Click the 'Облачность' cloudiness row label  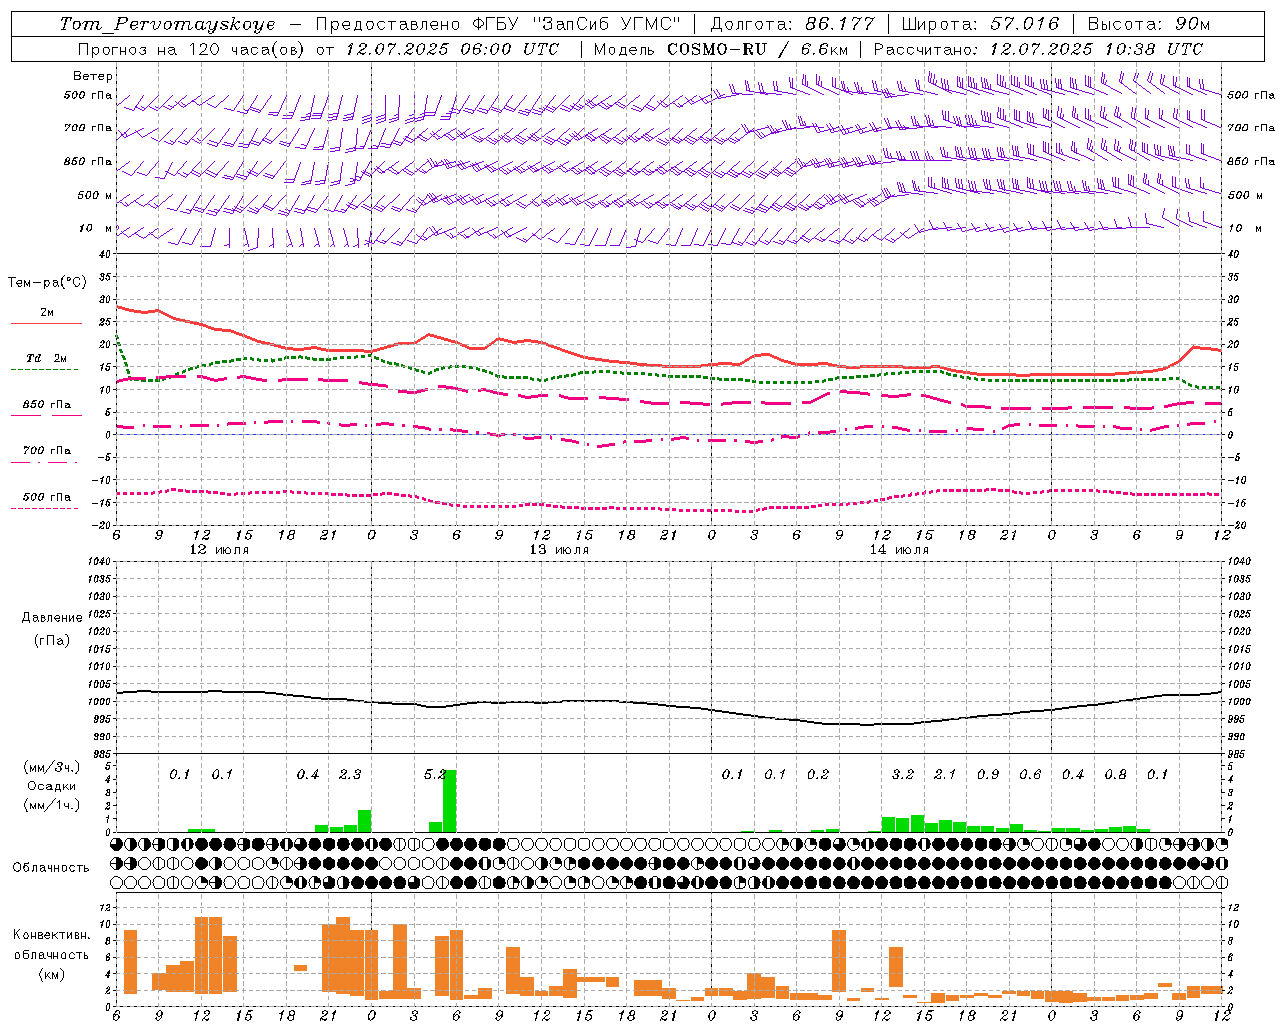coord(51,868)
